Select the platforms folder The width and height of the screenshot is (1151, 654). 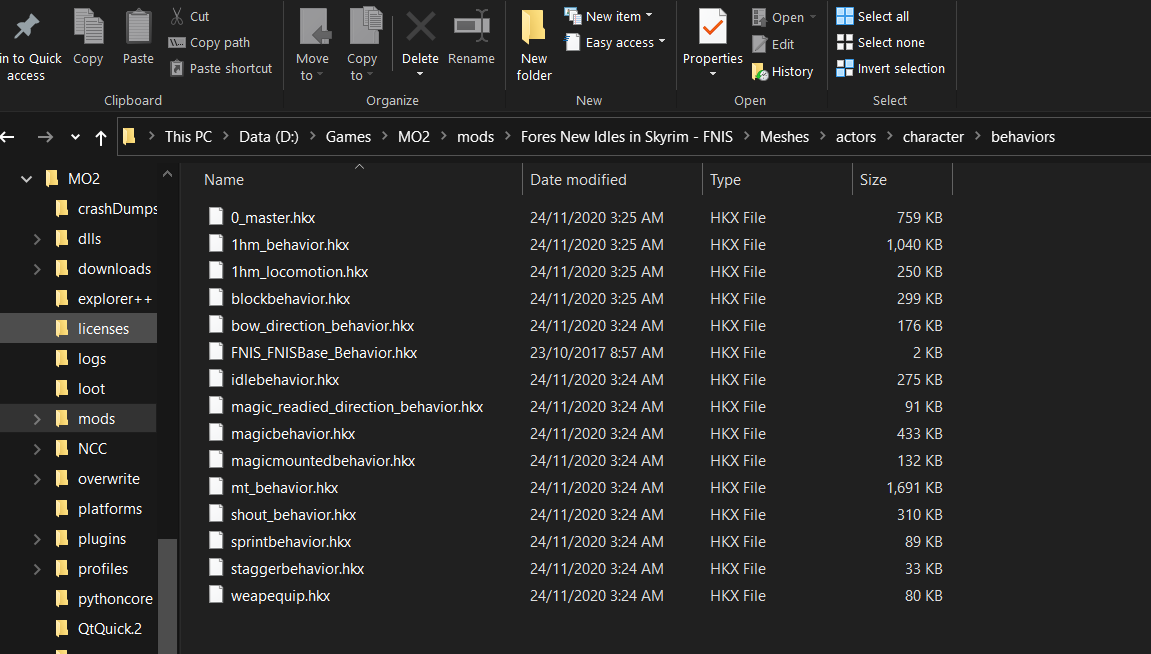click(x=98, y=509)
